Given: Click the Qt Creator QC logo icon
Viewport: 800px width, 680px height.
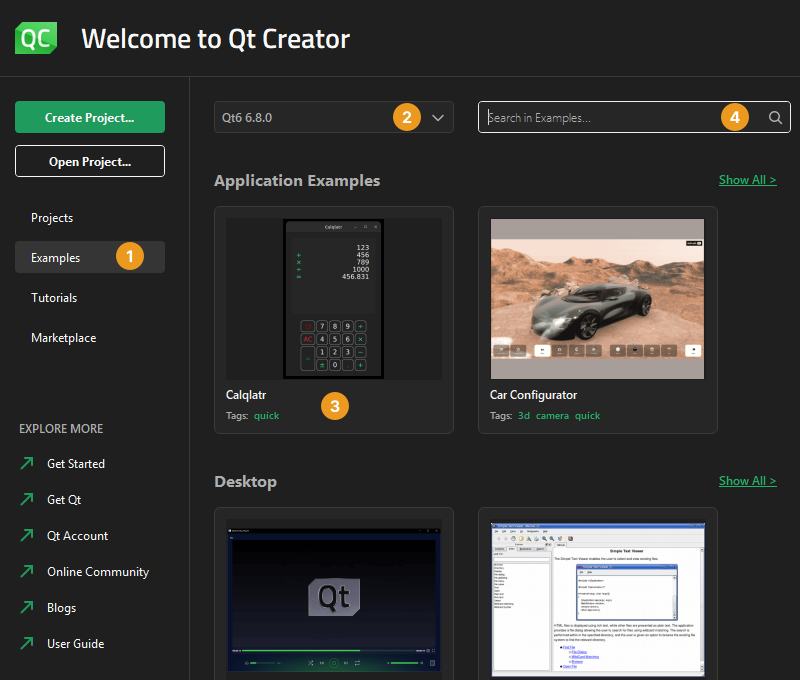Looking at the screenshot, I should (36, 38).
